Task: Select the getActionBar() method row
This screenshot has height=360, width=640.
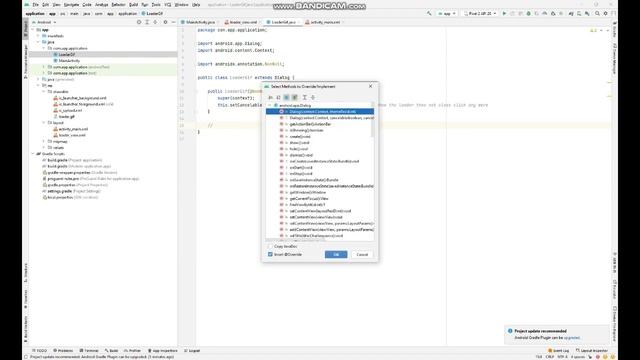Action: point(320,124)
